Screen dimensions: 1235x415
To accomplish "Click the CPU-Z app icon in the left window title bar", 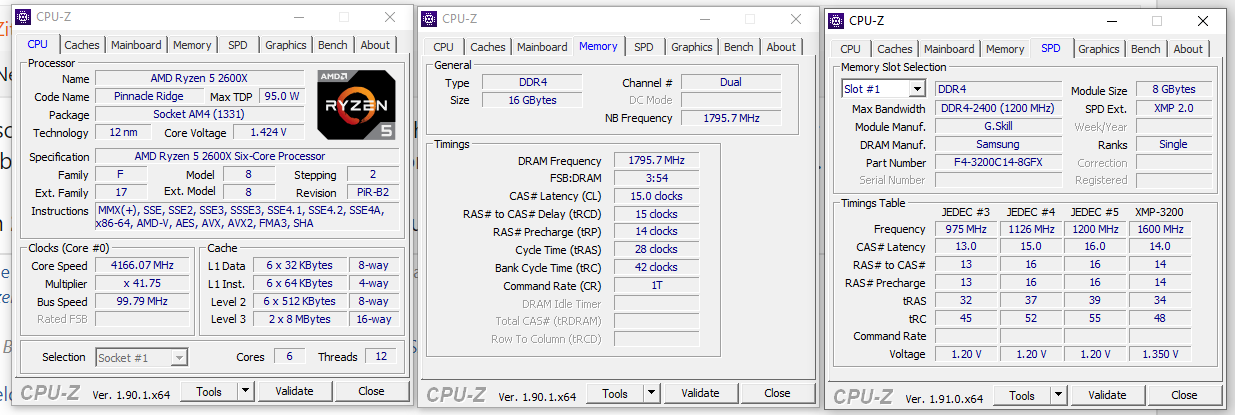I will pyautogui.click(x=22, y=16).
